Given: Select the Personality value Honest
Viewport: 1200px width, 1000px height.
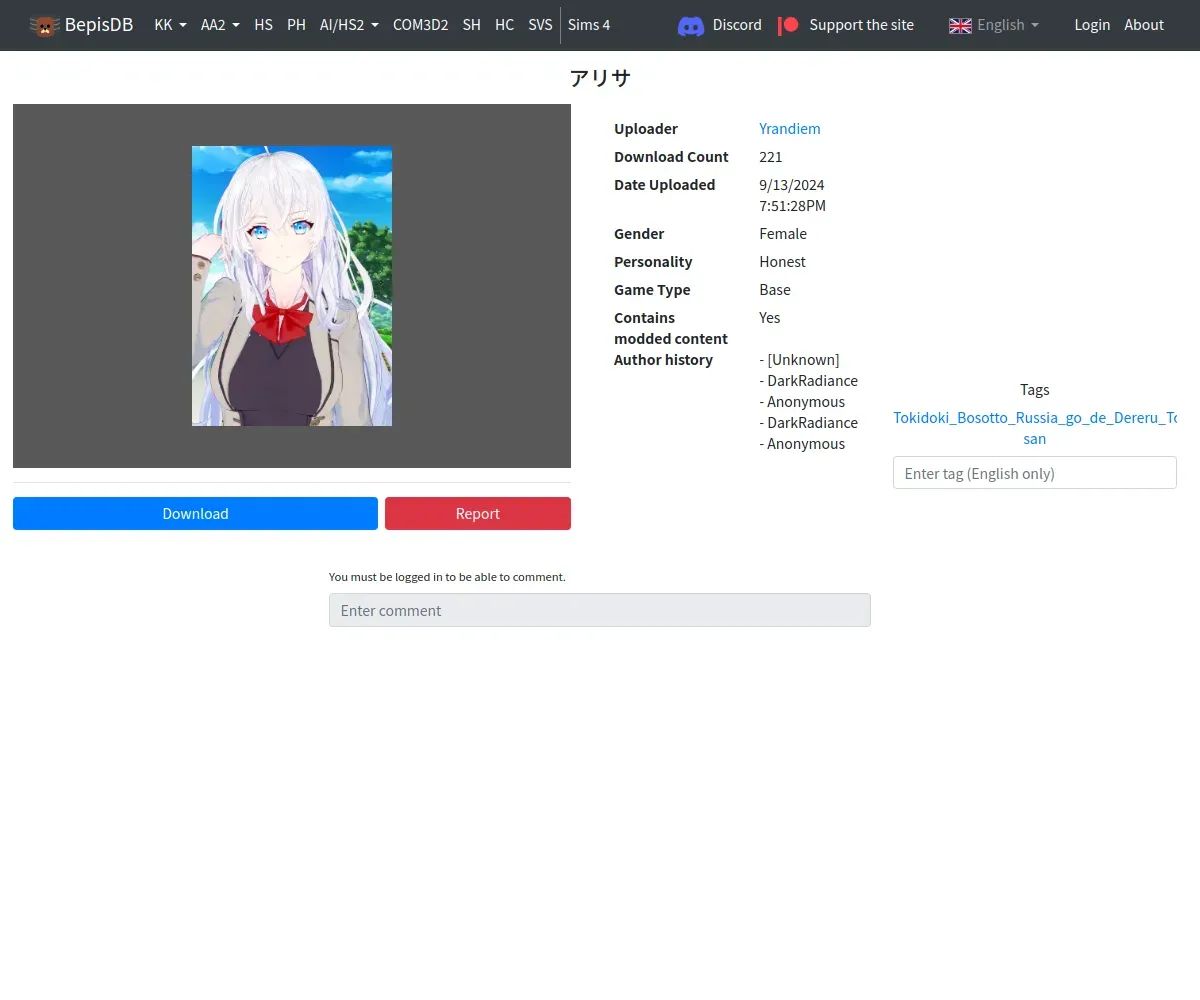Looking at the screenshot, I should [x=782, y=261].
